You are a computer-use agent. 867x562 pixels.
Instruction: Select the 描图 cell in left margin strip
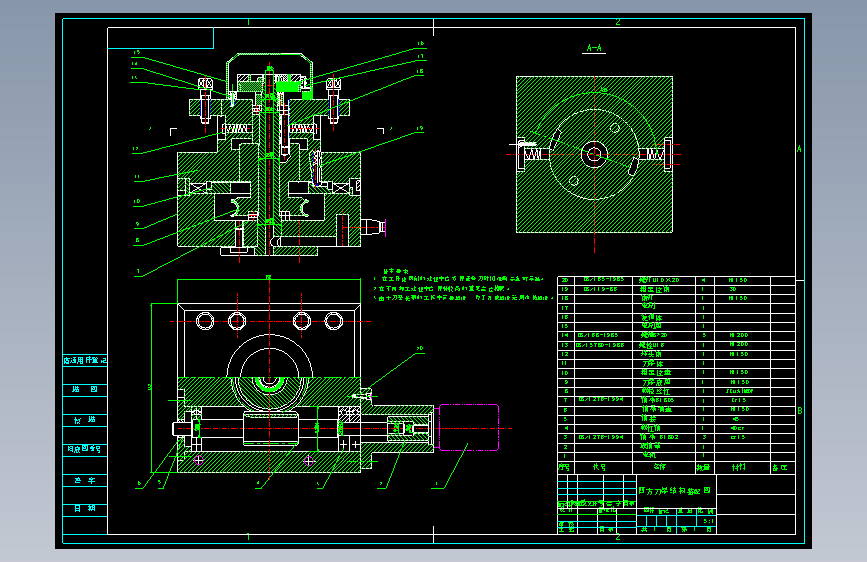85,389
